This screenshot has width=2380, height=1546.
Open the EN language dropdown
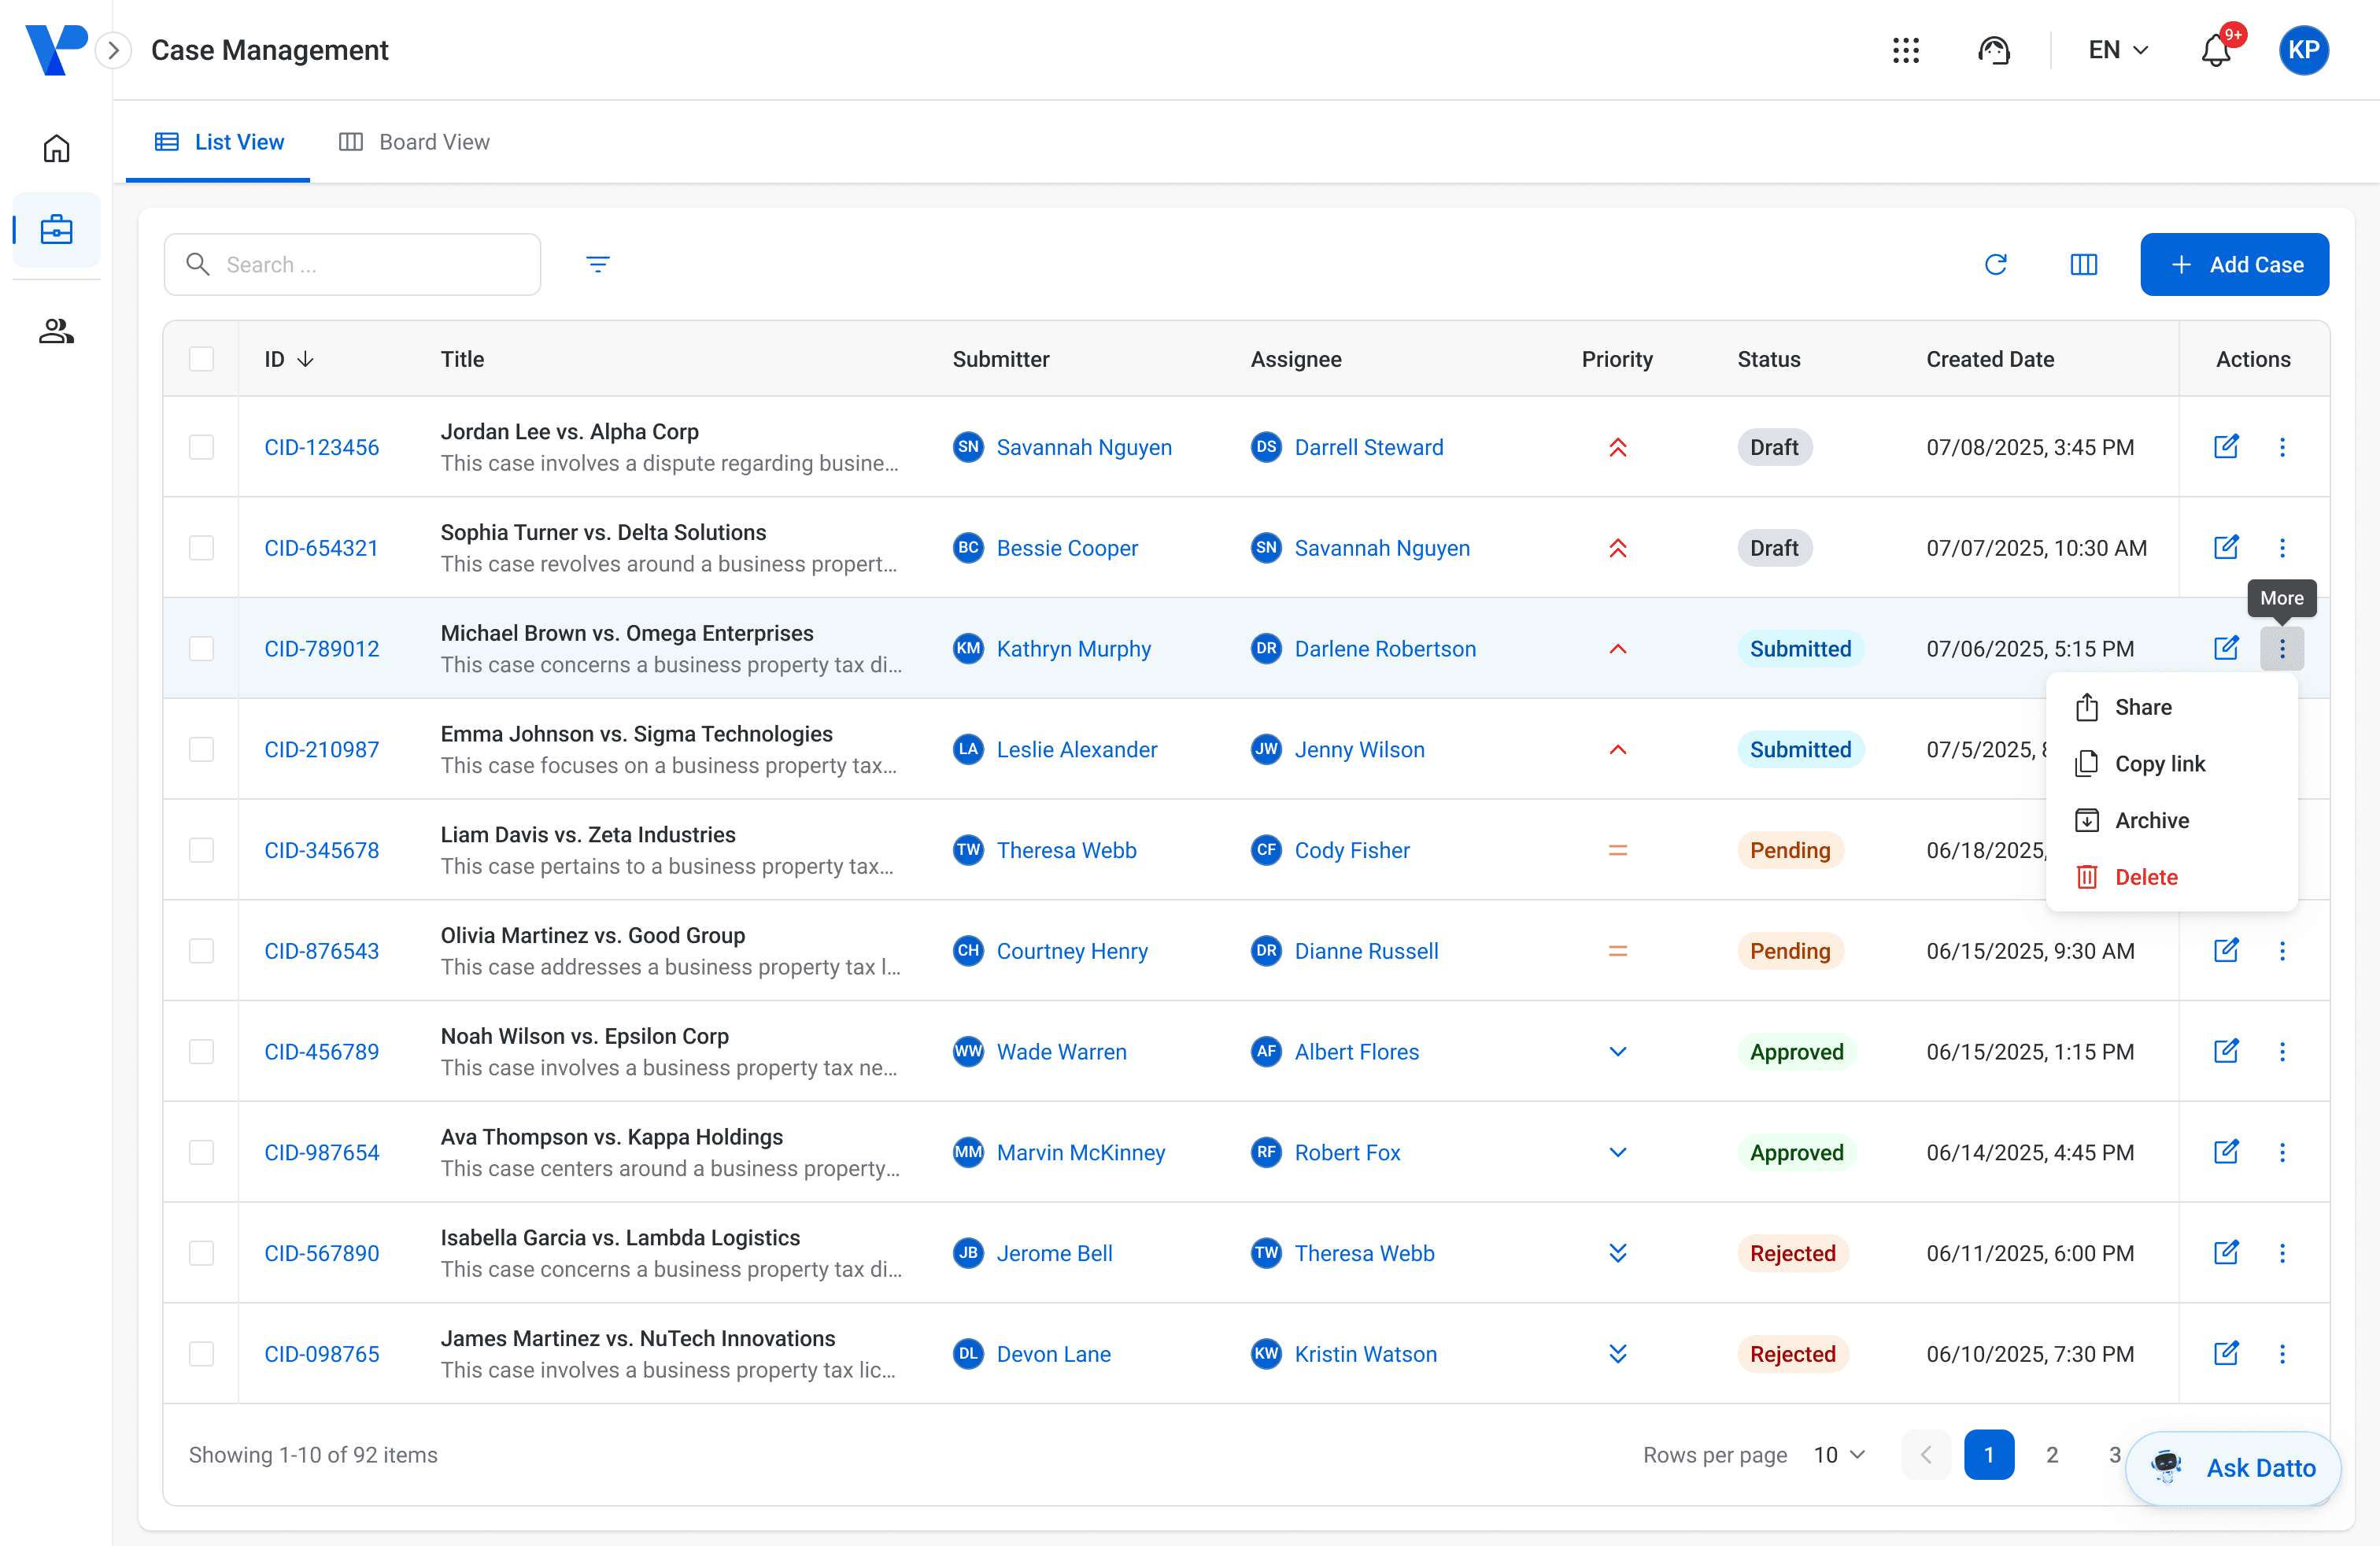point(2118,50)
